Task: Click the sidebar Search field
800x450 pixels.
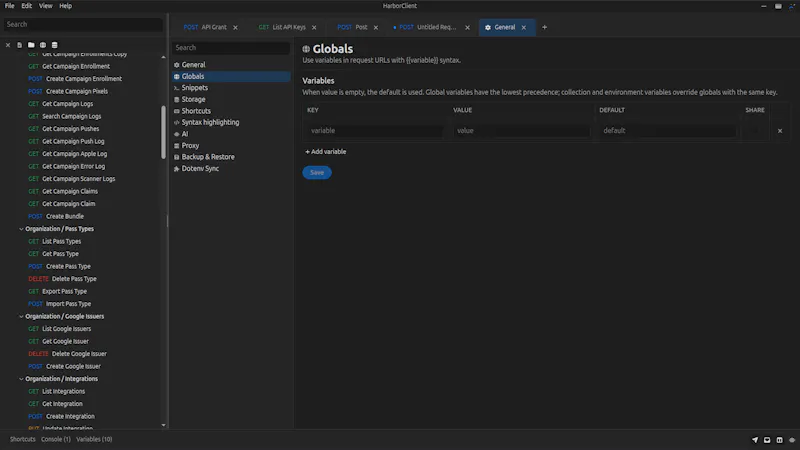Action: coord(83,24)
